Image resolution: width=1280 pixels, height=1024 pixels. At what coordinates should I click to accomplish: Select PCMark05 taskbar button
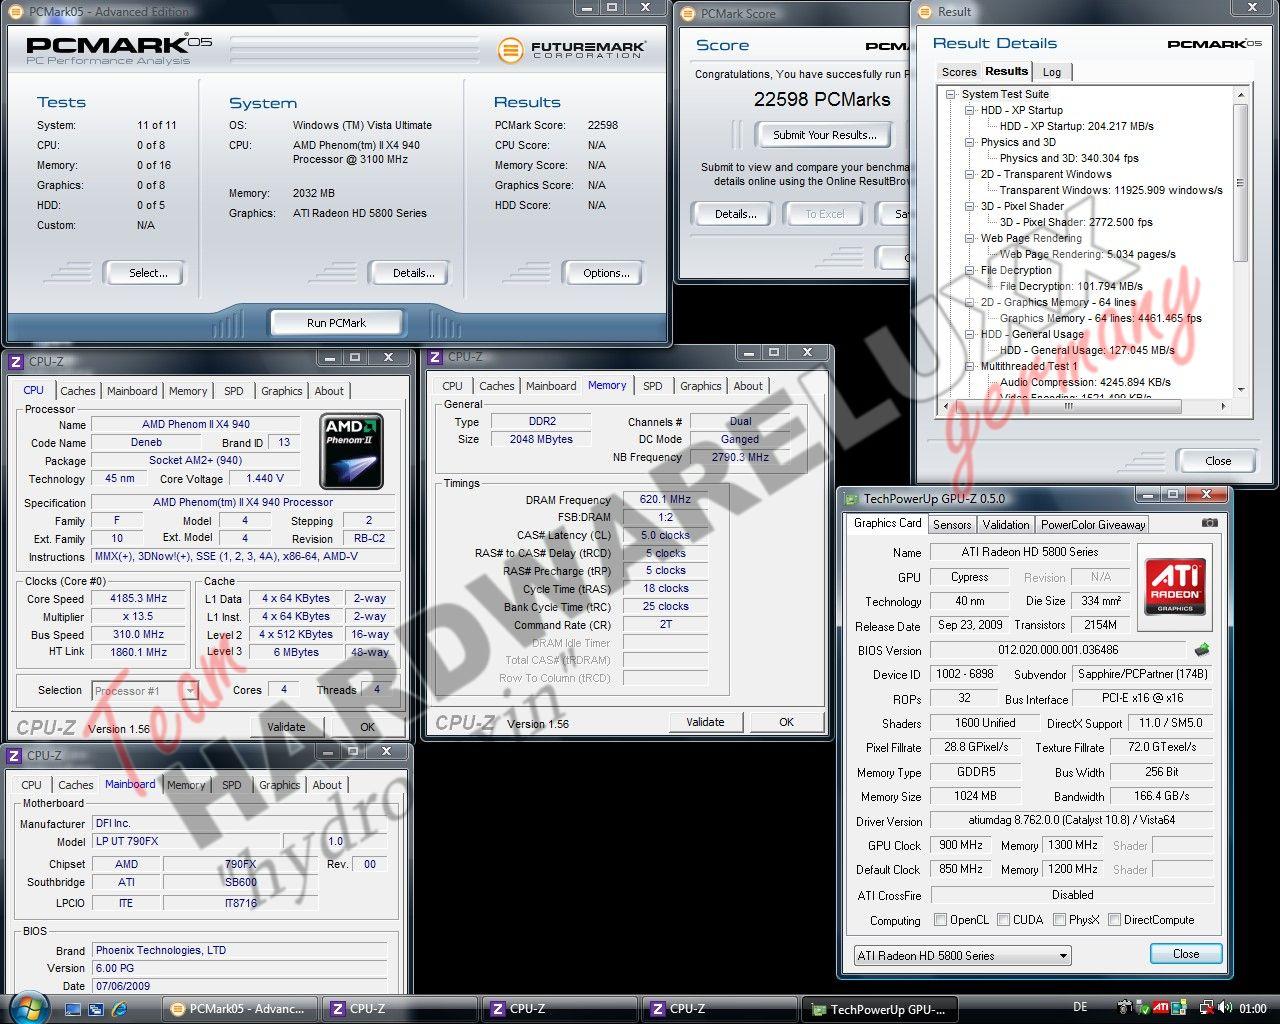(x=240, y=1009)
